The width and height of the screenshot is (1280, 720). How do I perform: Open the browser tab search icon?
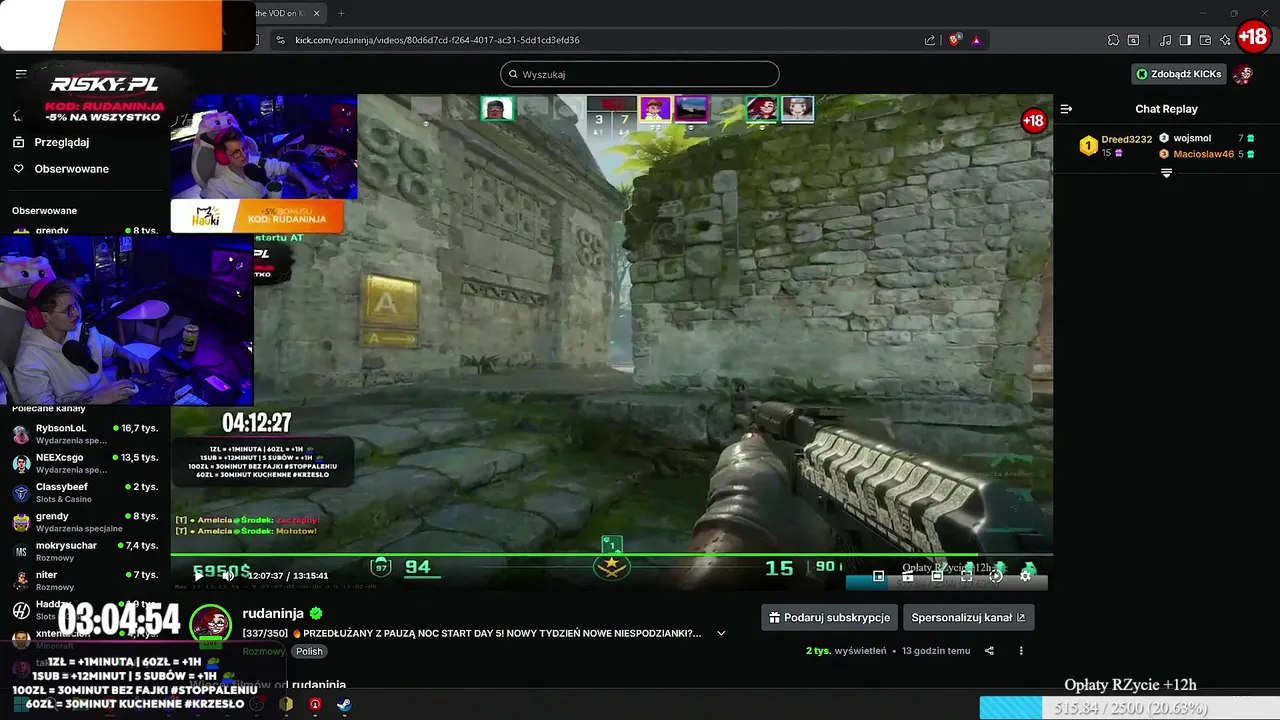click(1133, 40)
